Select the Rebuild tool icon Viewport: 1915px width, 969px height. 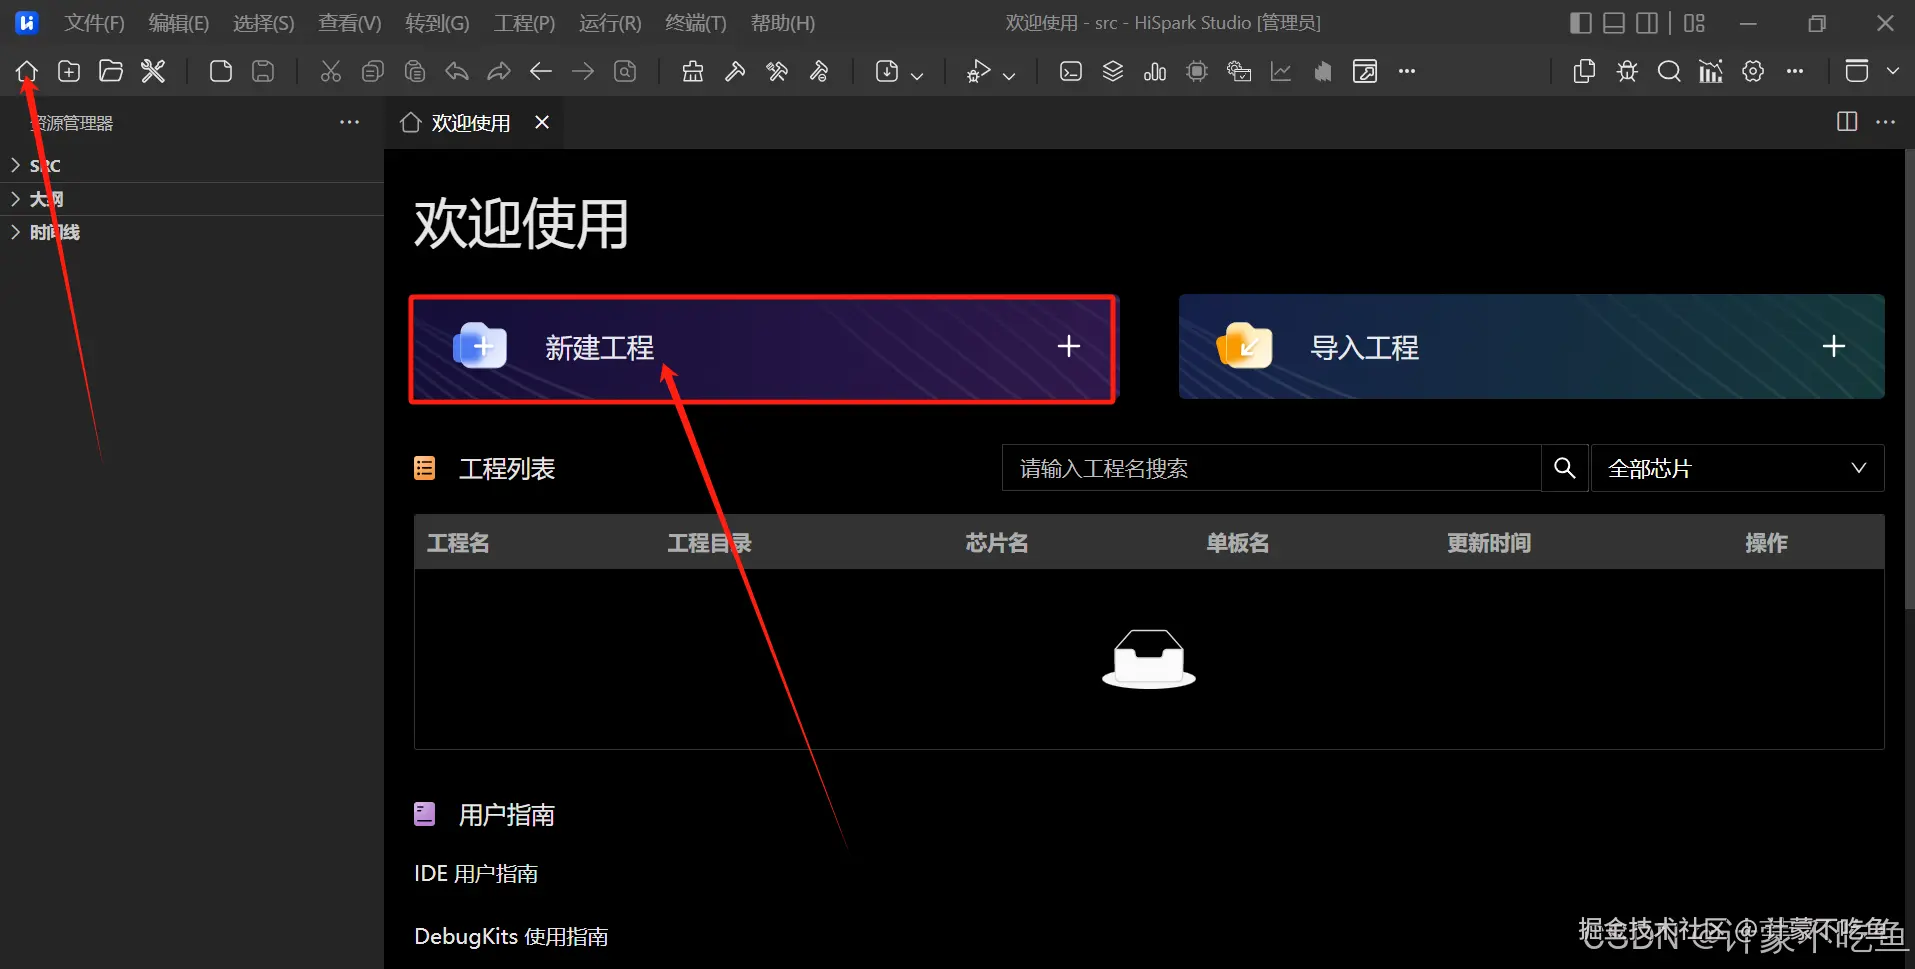(x=777, y=71)
